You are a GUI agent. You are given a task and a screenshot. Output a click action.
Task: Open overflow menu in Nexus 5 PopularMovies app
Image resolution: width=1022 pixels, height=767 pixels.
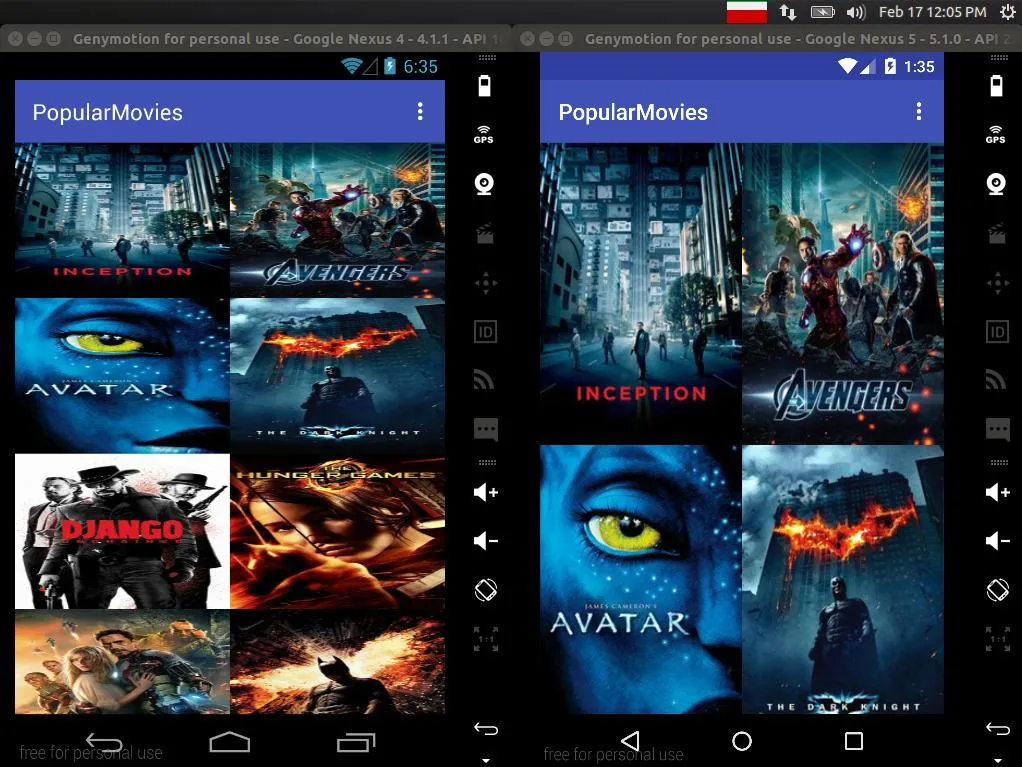click(x=919, y=111)
